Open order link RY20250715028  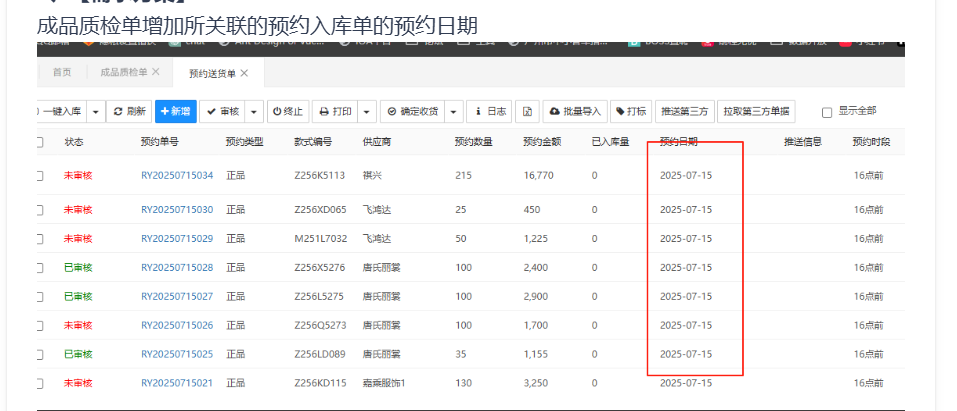tap(177, 267)
